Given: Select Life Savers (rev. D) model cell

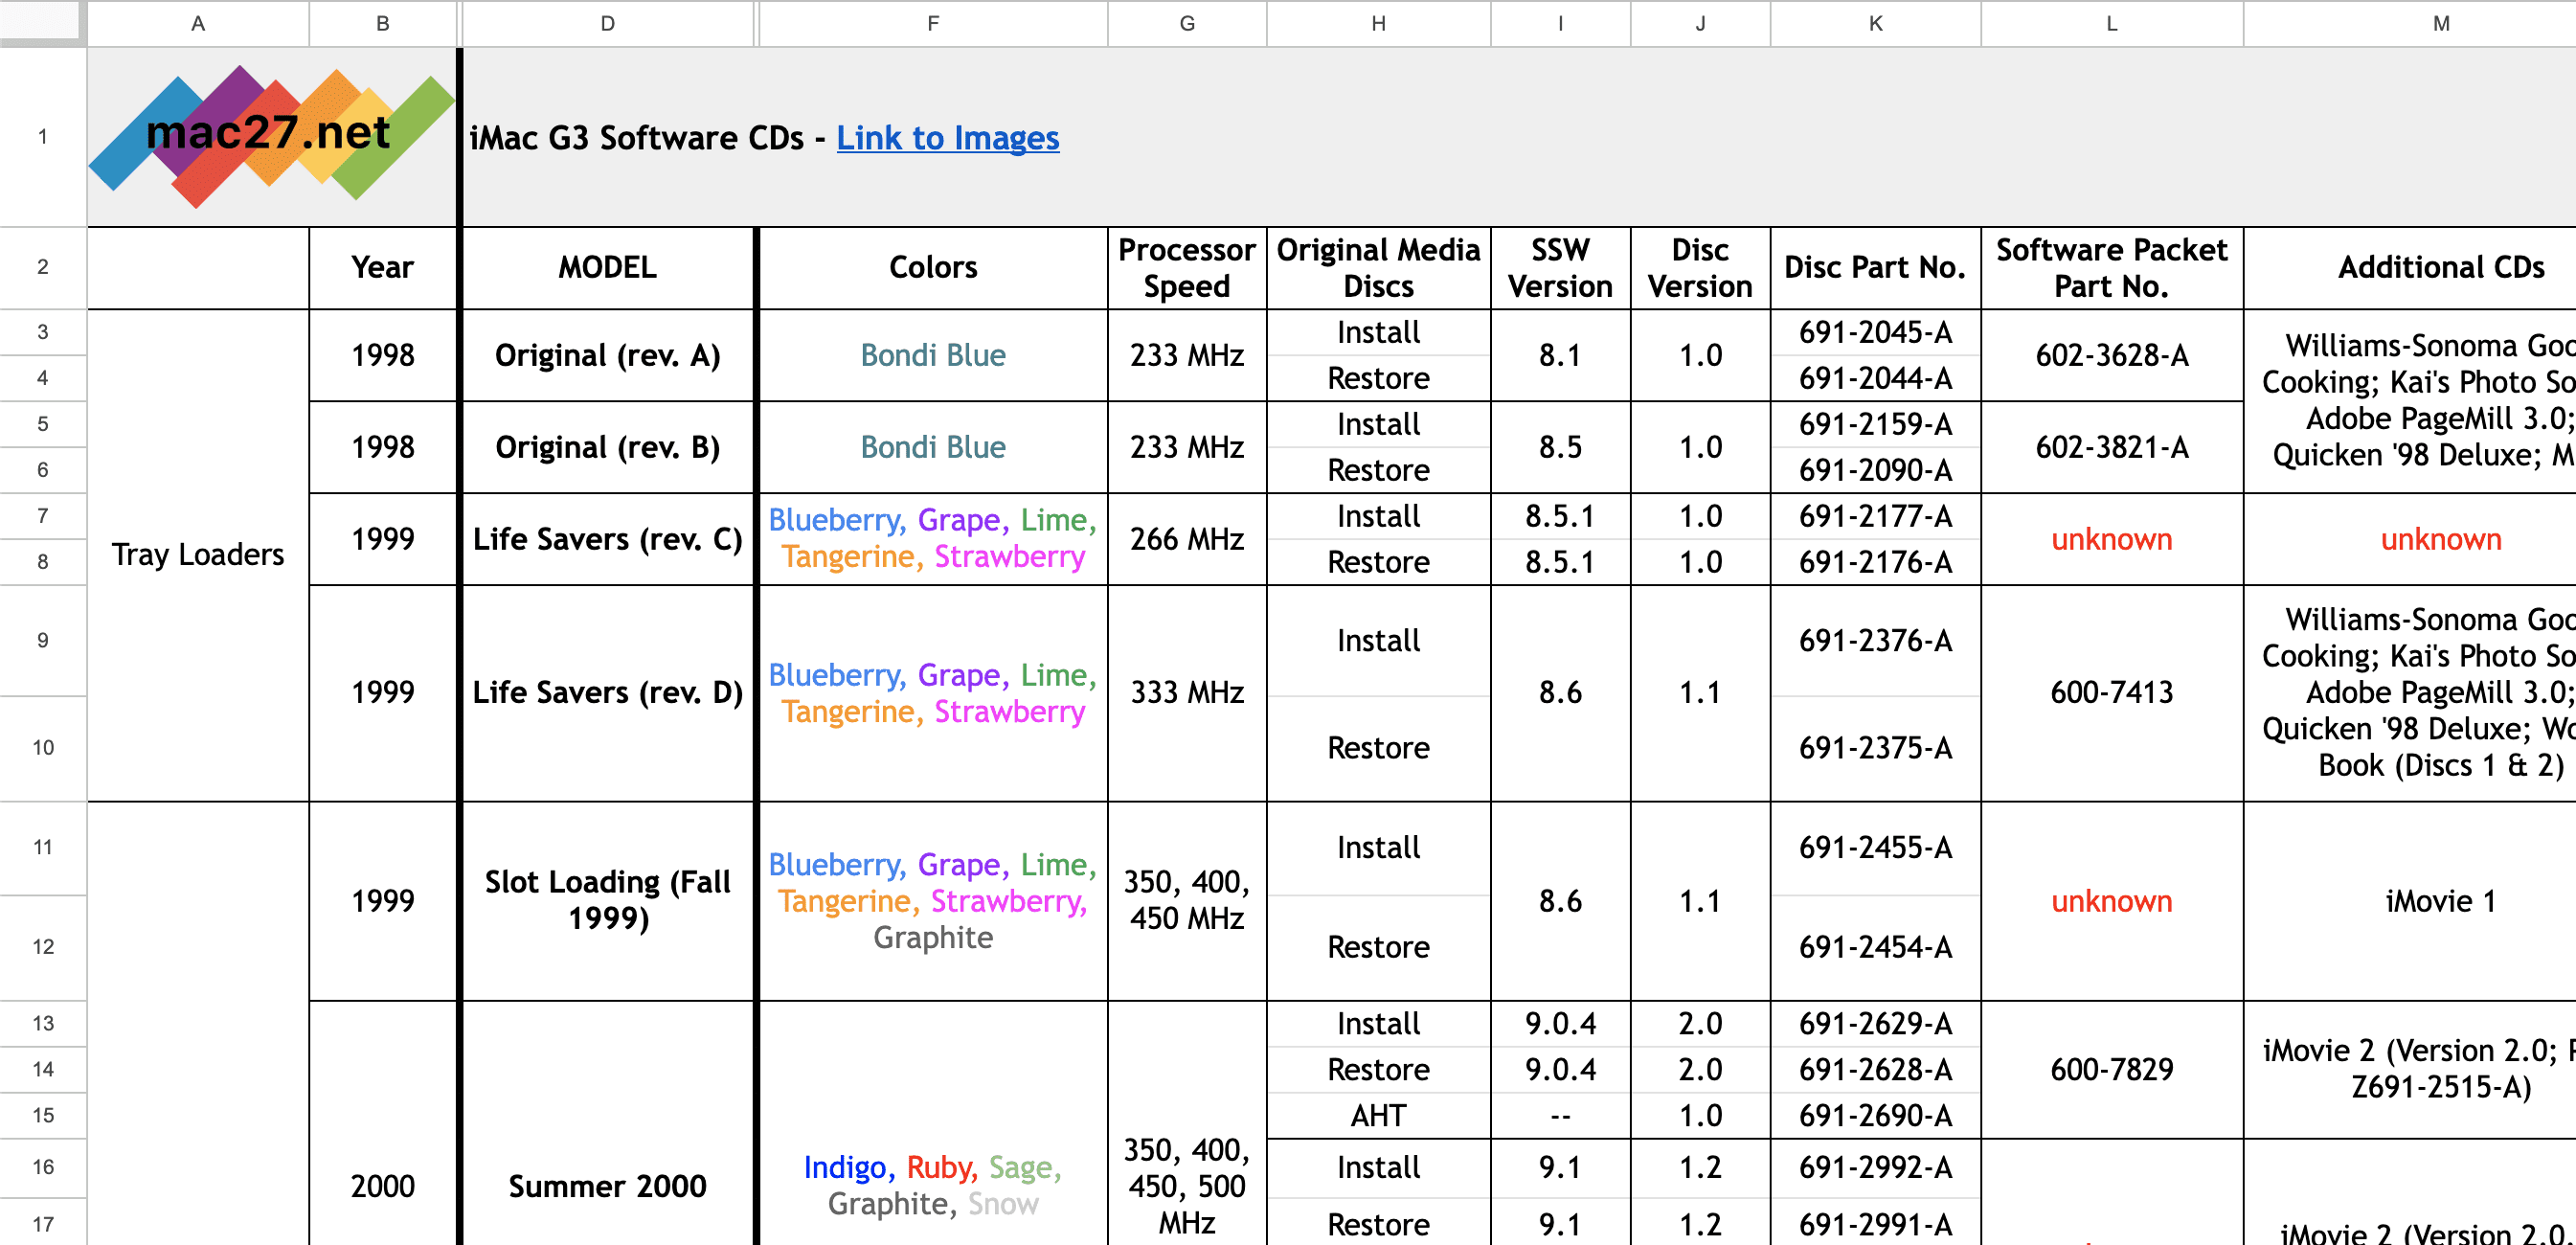Looking at the screenshot, I should pyautogui.click(x=607, y=692).
